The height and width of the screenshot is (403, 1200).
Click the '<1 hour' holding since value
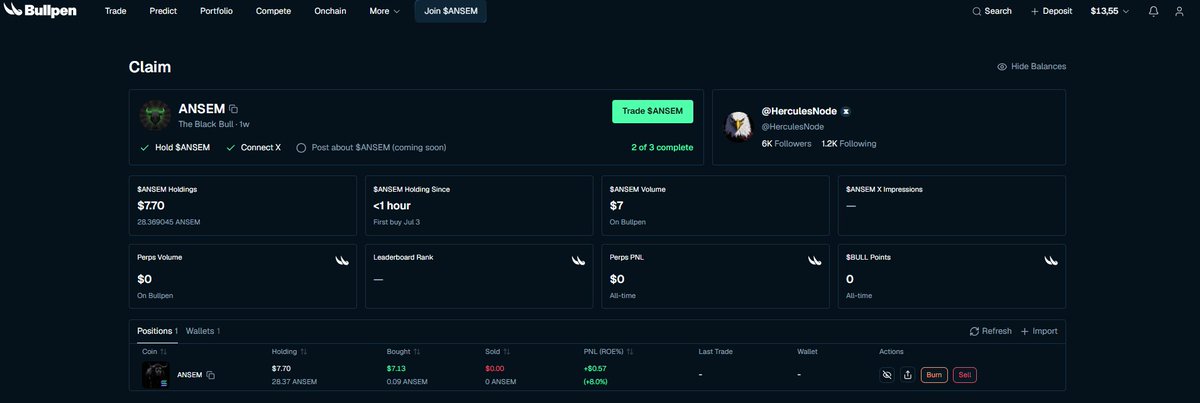tap(392, 205)
